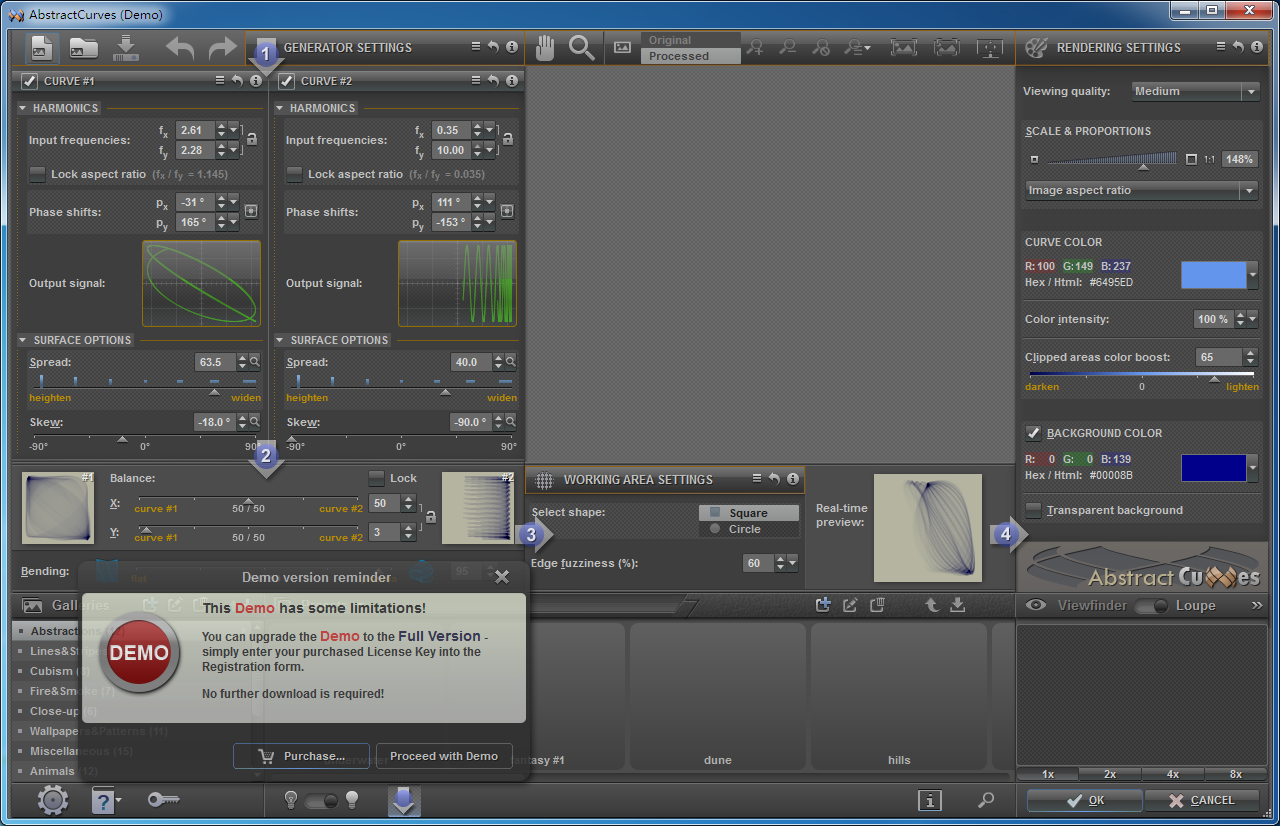
Task: Select the hand pan tool
Action: (x=545, y=47)
